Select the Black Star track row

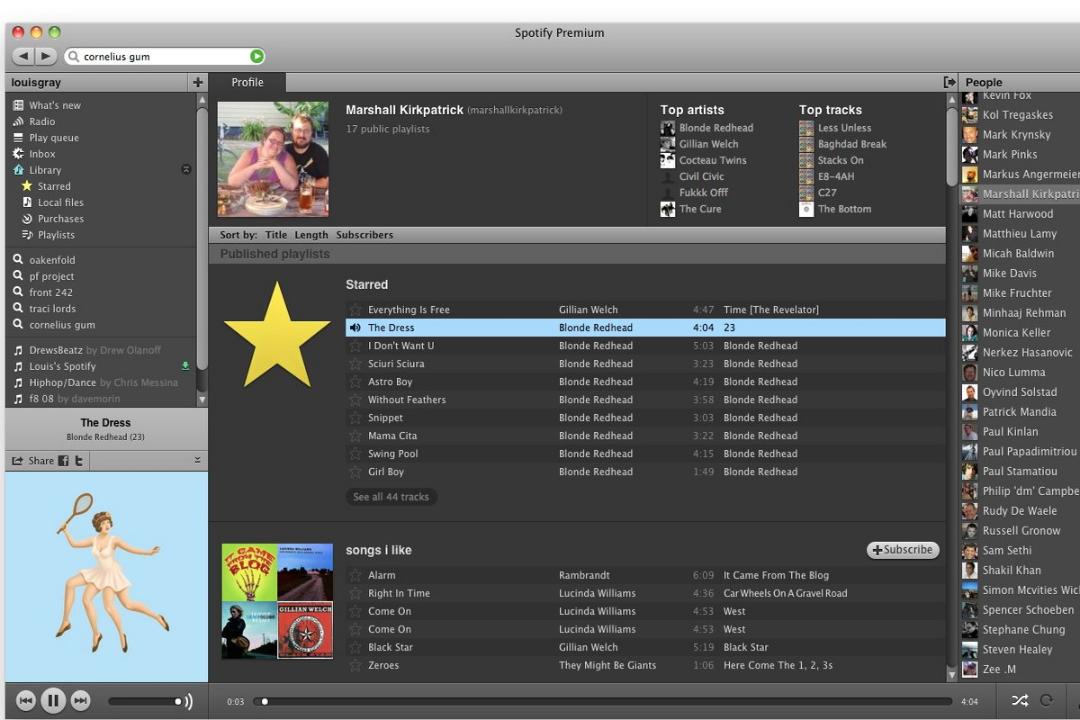645,648
